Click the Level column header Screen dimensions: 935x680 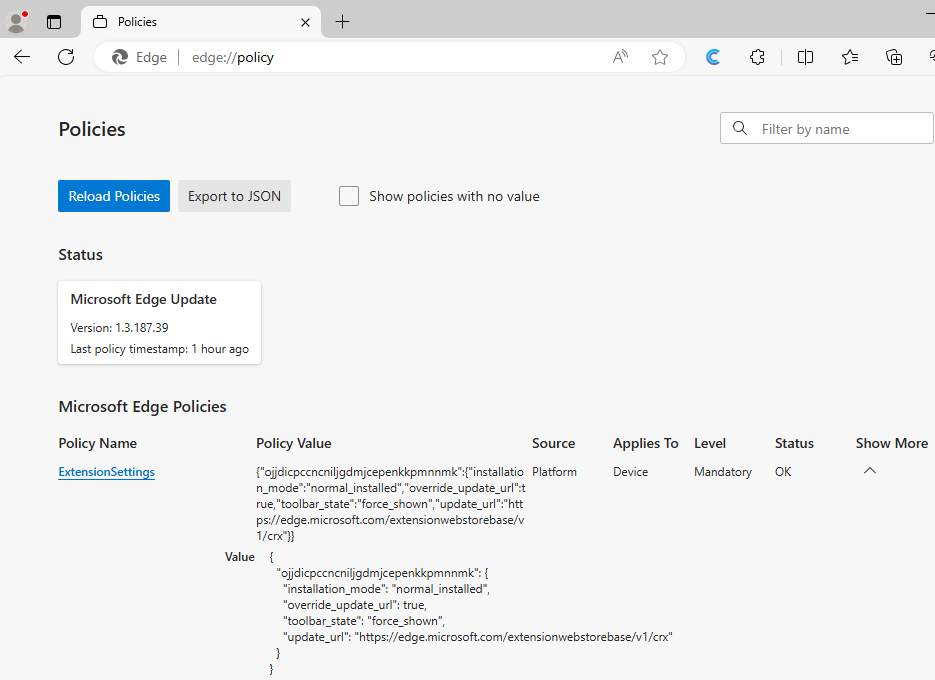click(710, 443)
